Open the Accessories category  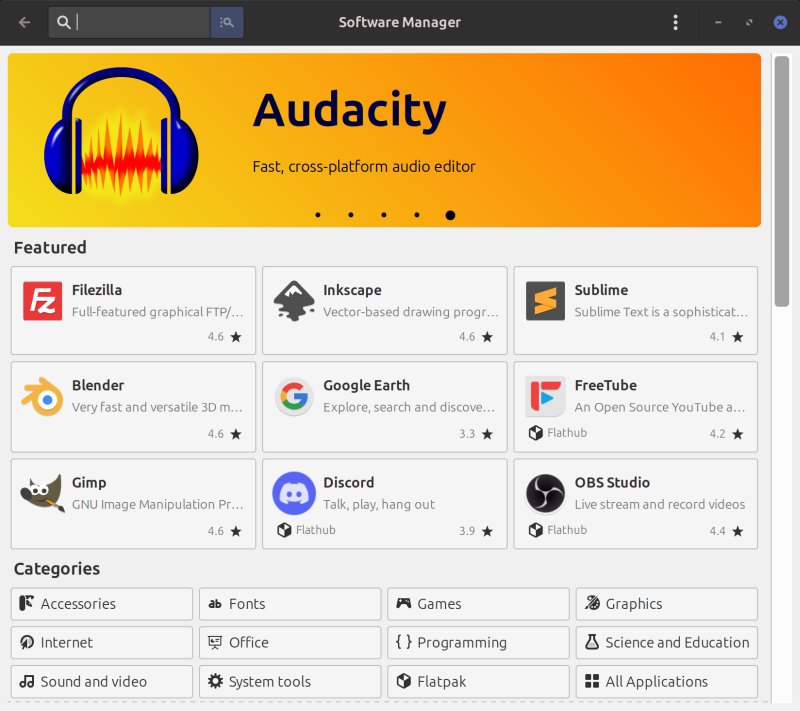[102, 604]
